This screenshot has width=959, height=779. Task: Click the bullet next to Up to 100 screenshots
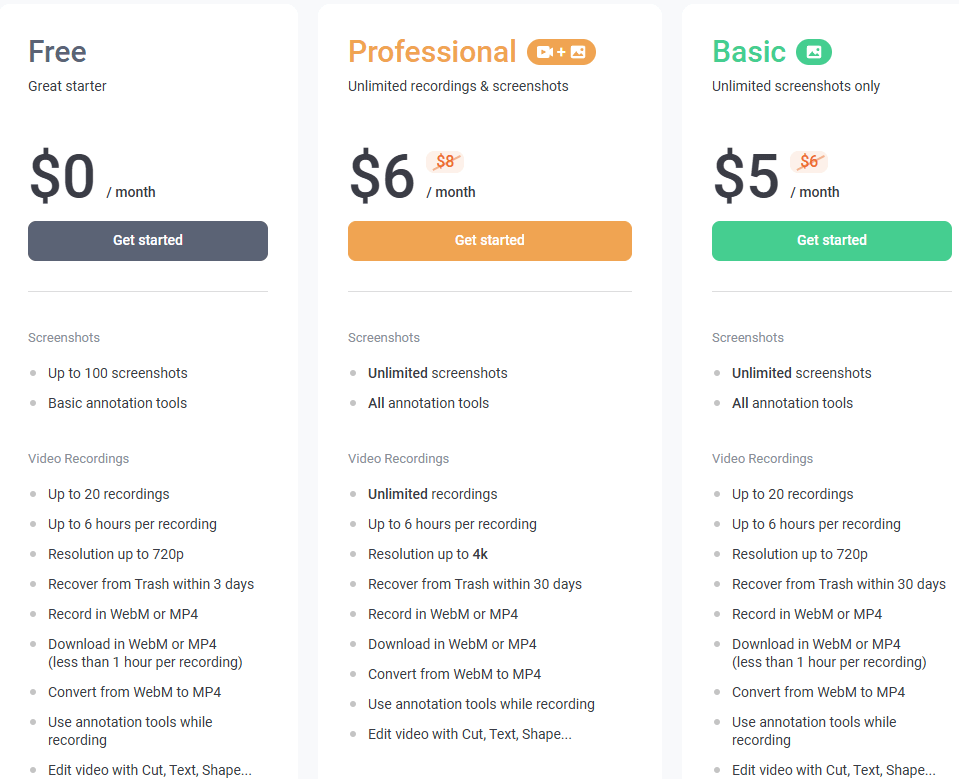tap(31, 373)
